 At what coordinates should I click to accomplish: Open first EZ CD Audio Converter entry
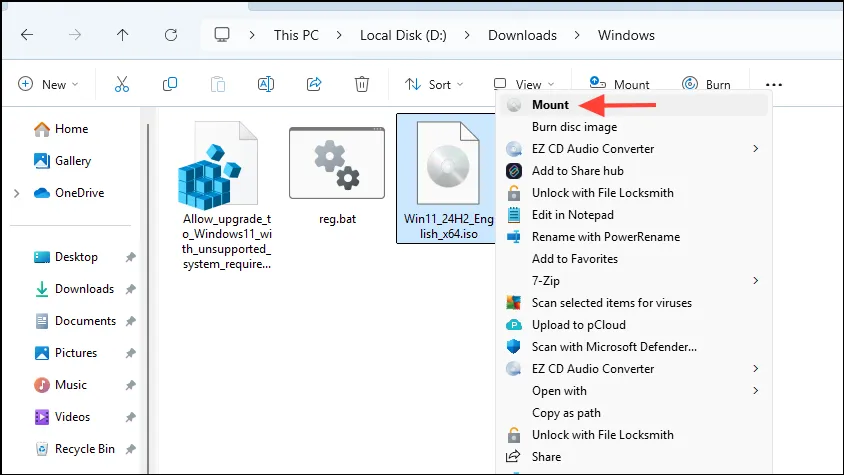pos(634,149)
